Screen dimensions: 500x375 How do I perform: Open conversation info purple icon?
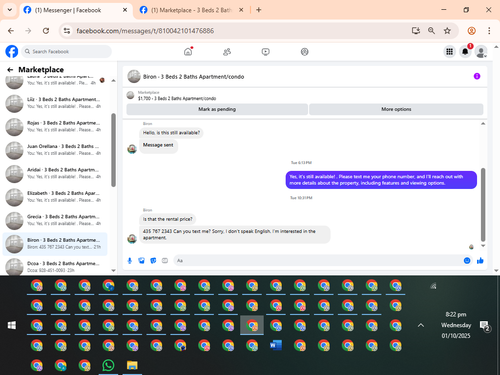477,76
